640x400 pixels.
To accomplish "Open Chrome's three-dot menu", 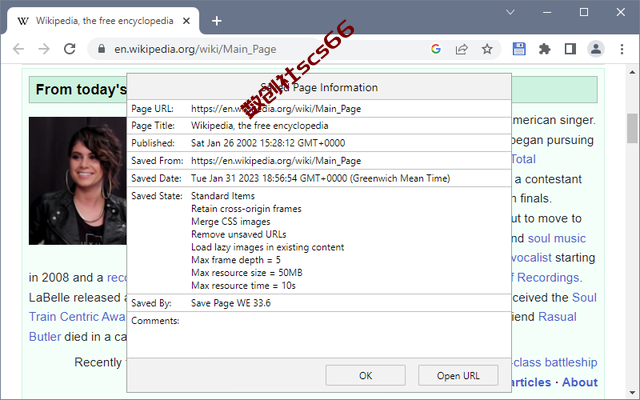I will pyautogui.click(x=622, y=49).
